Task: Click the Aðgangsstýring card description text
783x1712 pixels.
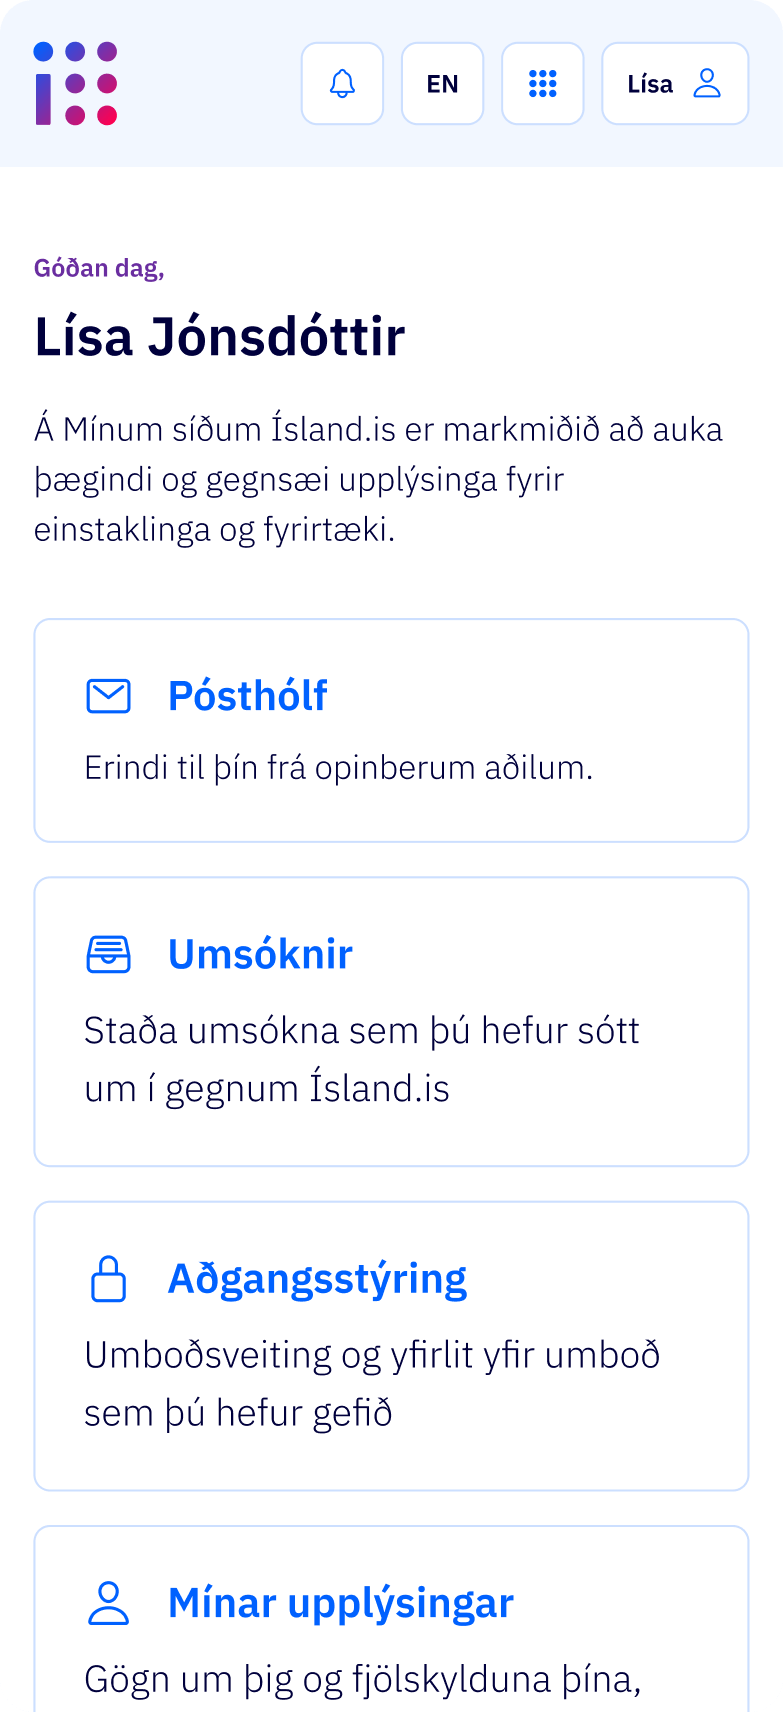Action: point(372,1383)
